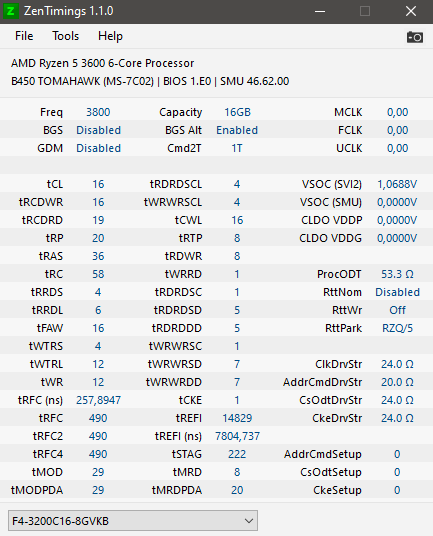The width and height of the screenshot is (433, 536).
Task: Click the camera screenshot icon
Action: click(x=415, y=37)
